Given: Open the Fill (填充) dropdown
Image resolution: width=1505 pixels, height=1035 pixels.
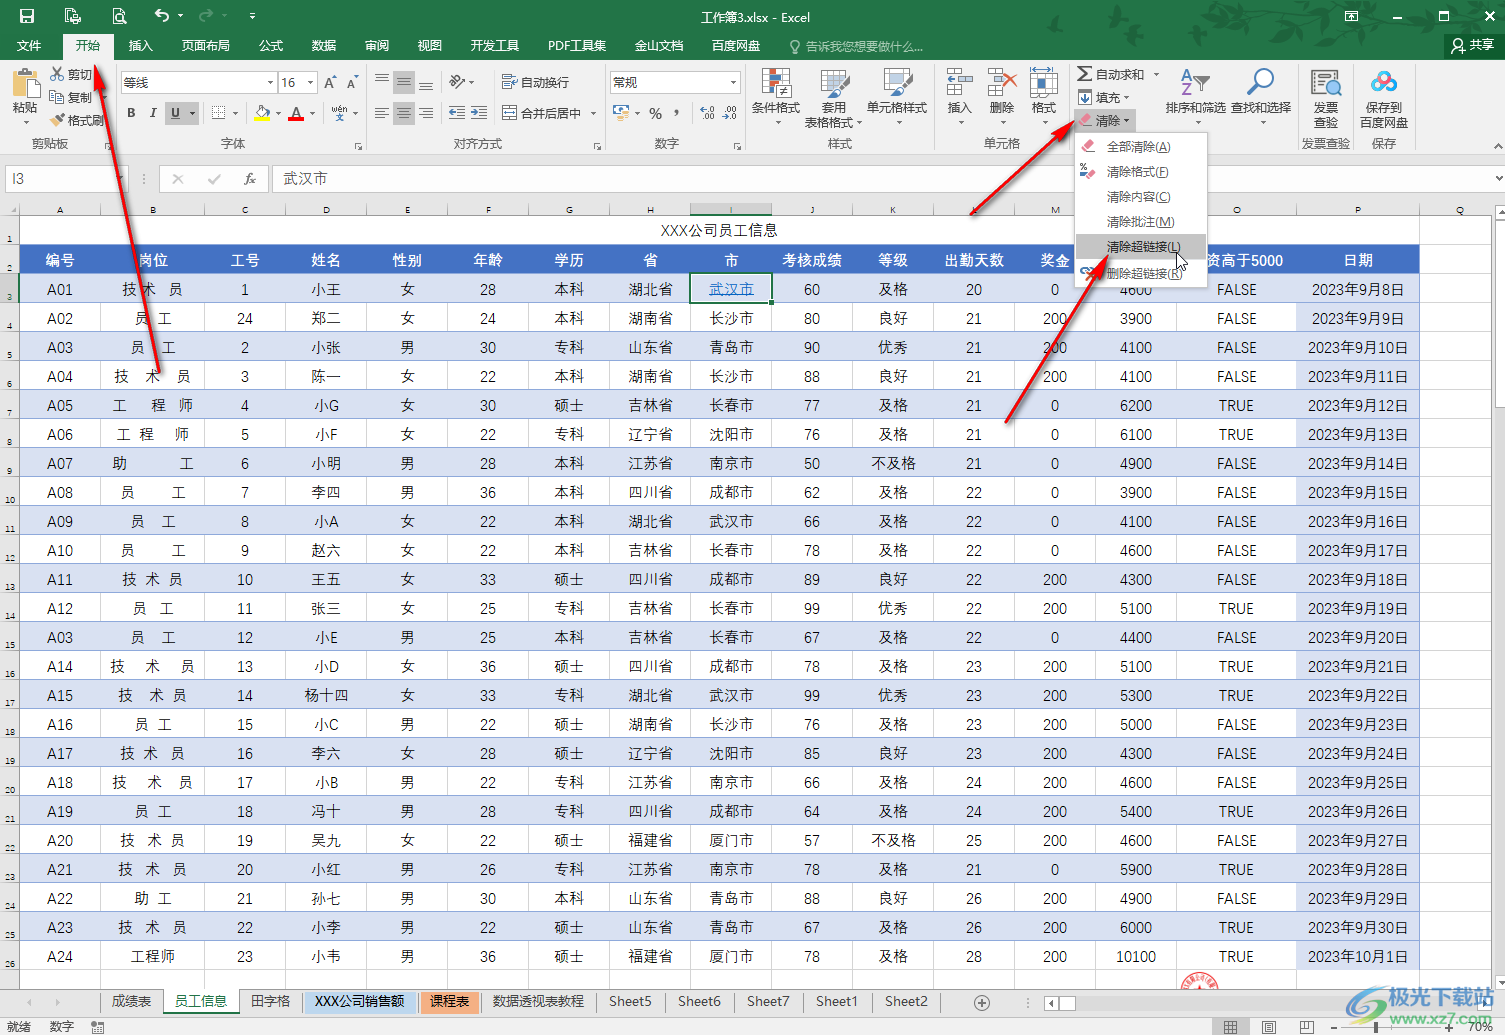Looking at the screenshot, I should 1105,97.
